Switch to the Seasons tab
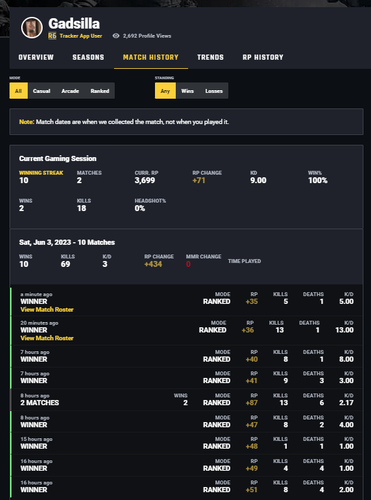 88,57
